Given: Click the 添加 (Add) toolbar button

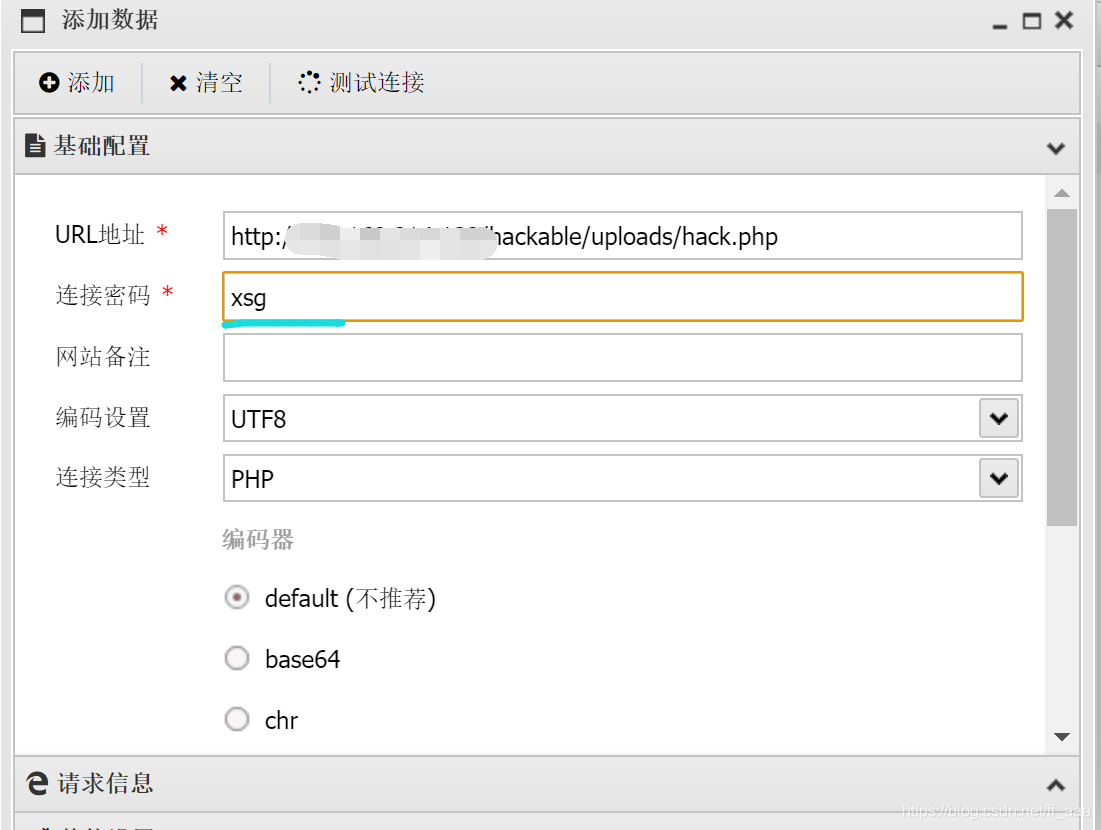Looking at the screenshot, I should click(x=77, y=83).
